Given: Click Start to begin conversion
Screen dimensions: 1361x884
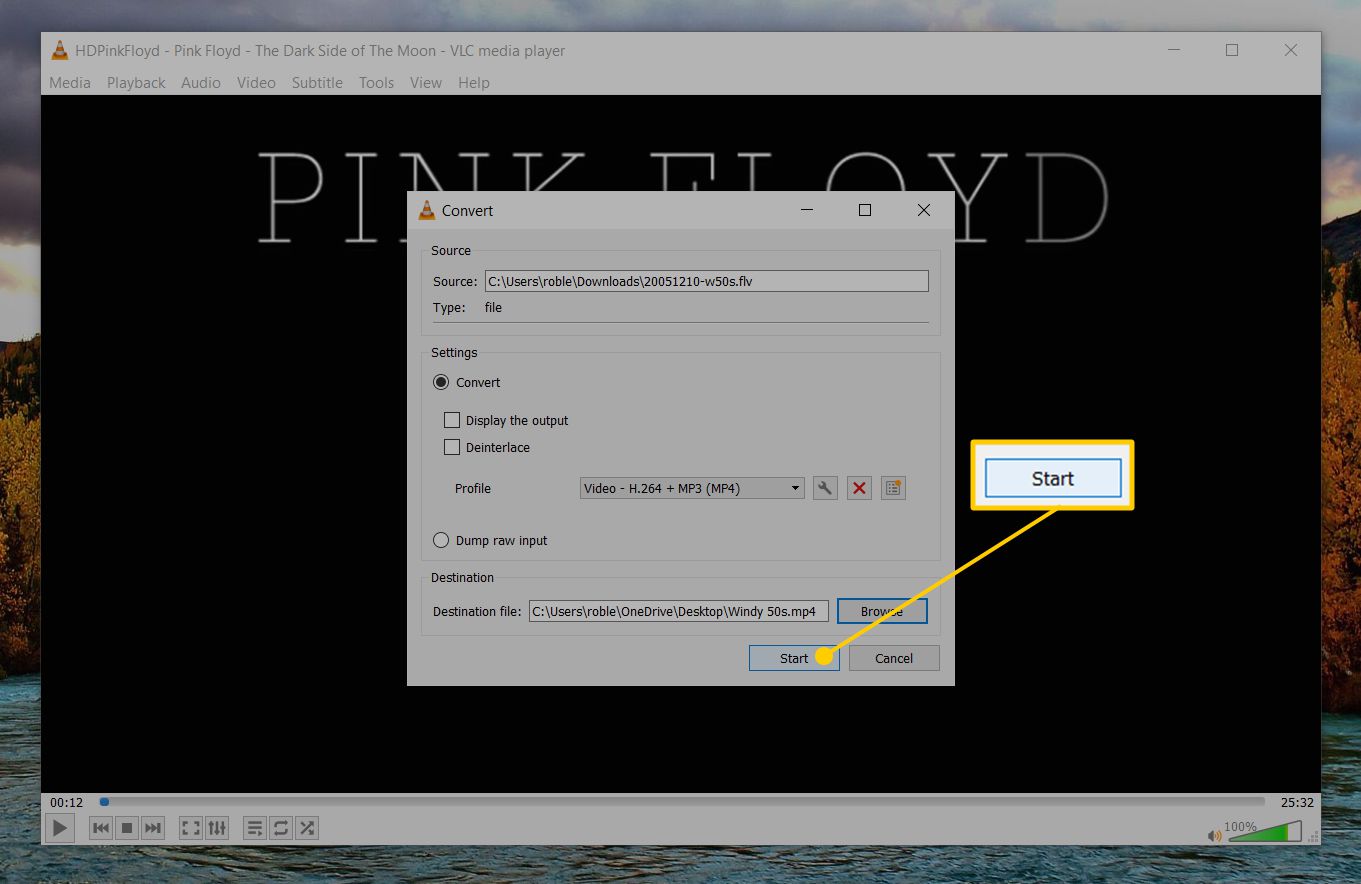Looking at the screenshot, I should [794, 658].
